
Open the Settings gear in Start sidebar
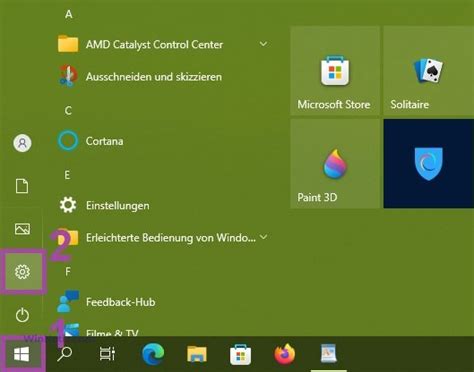22,272
